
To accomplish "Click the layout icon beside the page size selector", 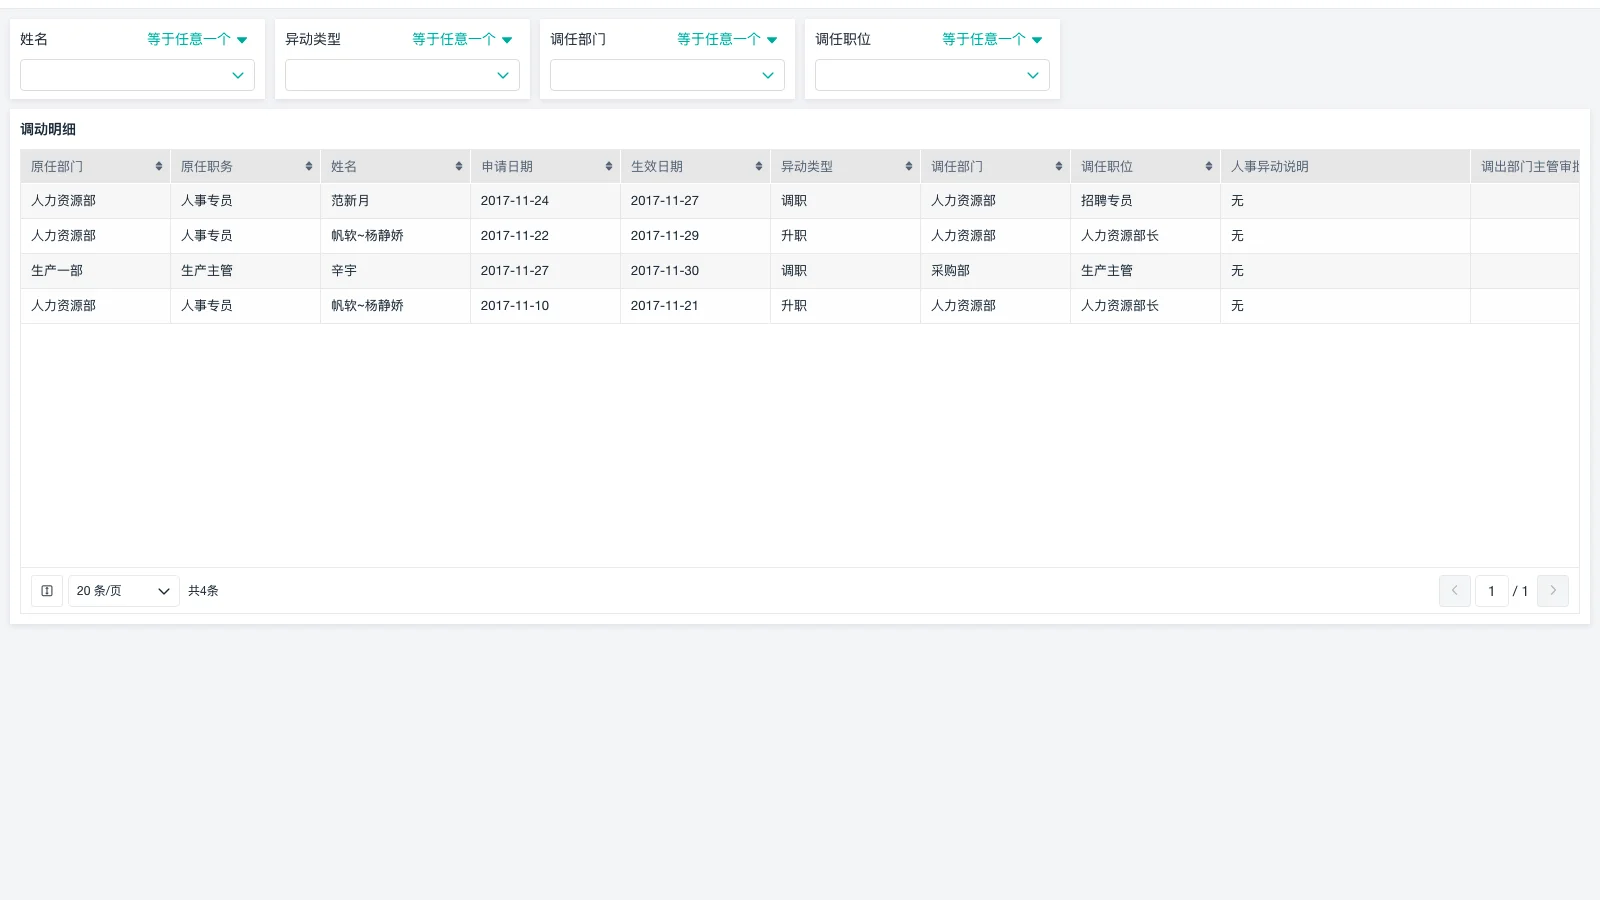I will [x=46, y=591].
